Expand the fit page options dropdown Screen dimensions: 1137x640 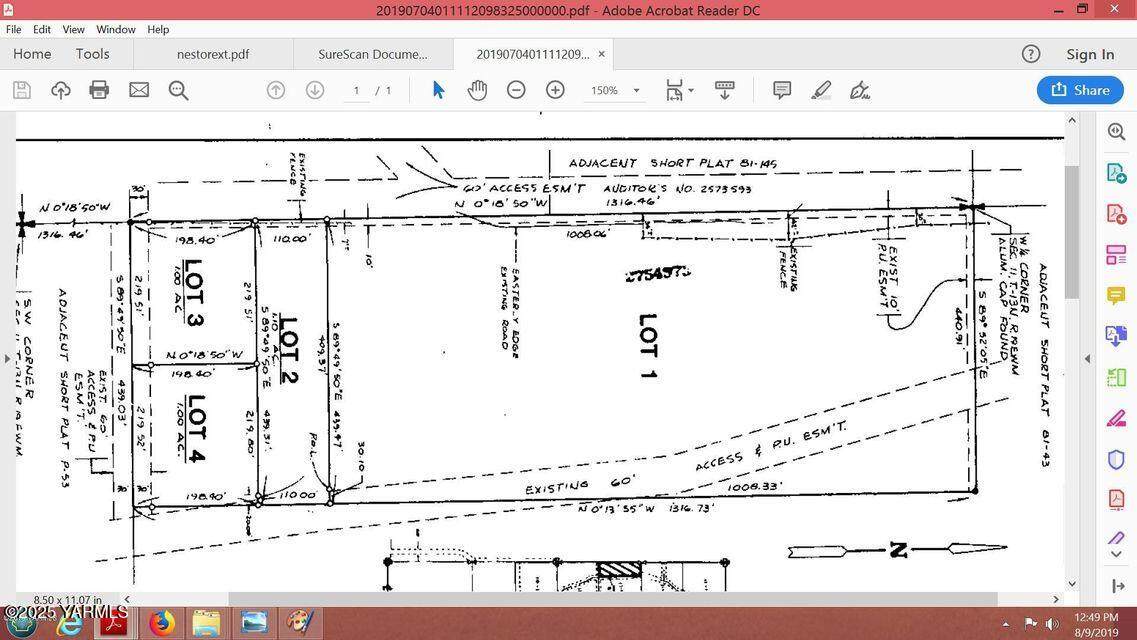[691, 91]
